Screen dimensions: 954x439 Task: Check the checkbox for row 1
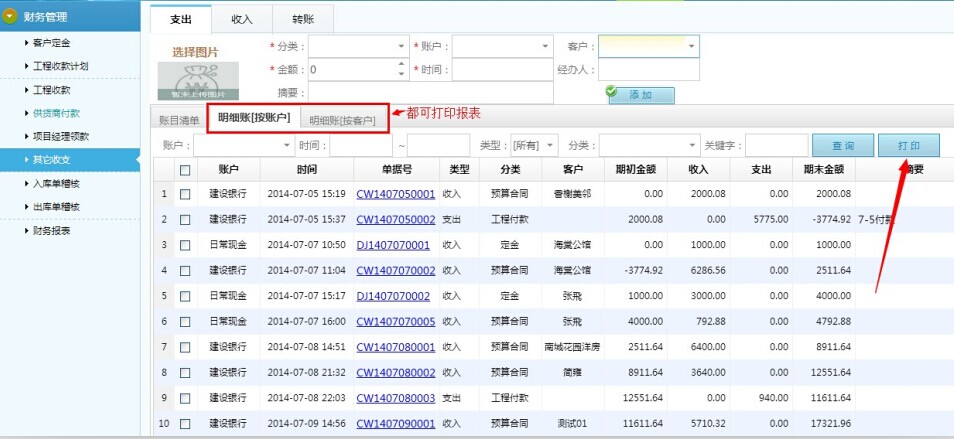(185, 194)
